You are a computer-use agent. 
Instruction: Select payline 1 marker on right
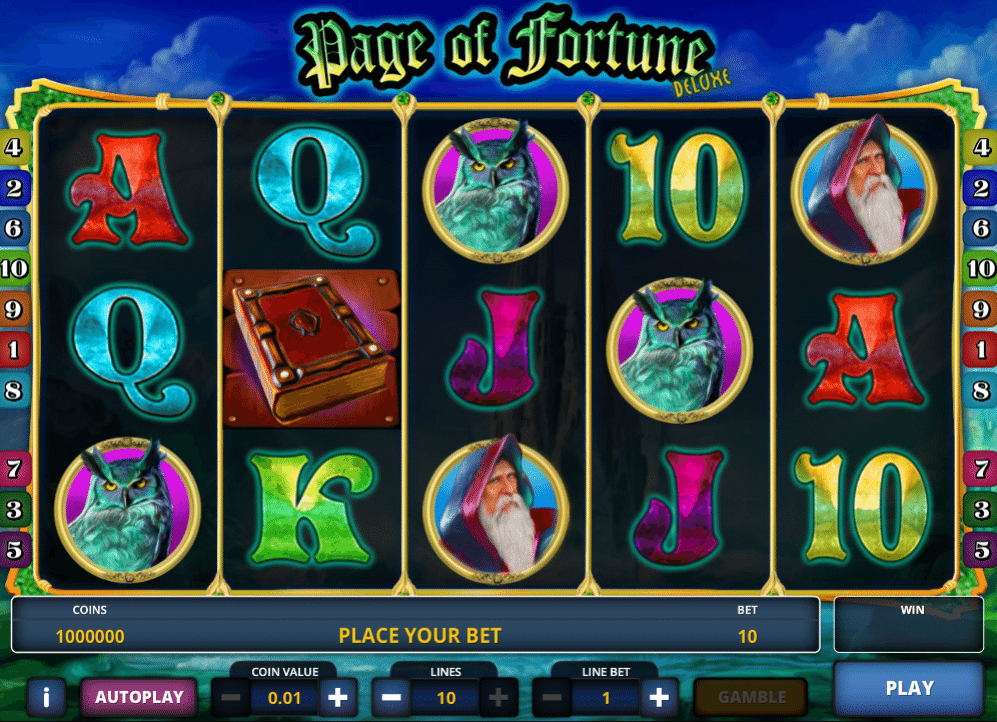[980, 349]
